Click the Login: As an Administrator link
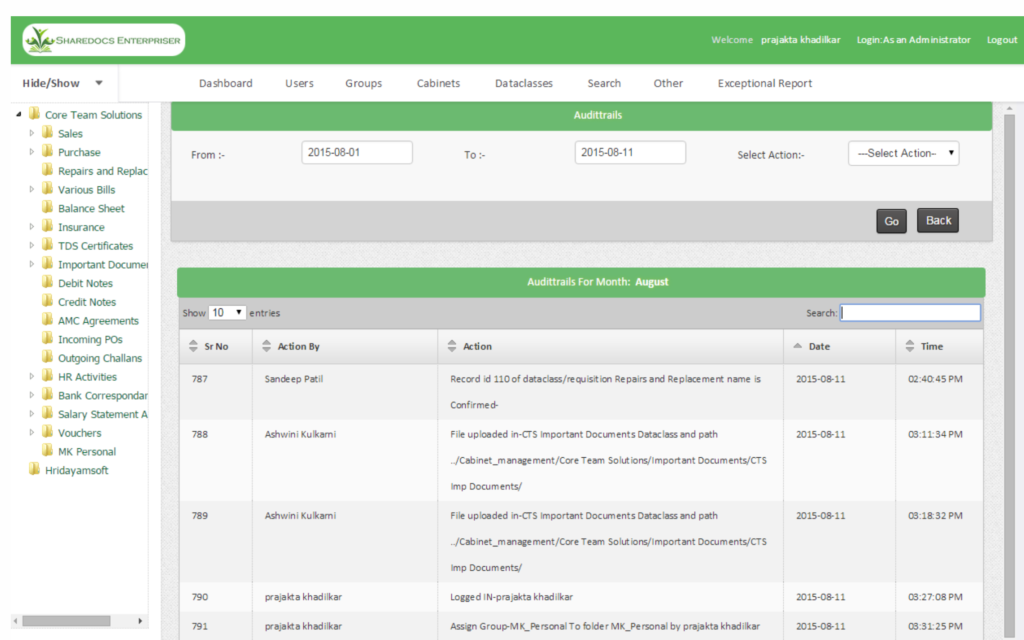Image resolution: width=1024 pixels, height=640 pixels. point(914,40)
